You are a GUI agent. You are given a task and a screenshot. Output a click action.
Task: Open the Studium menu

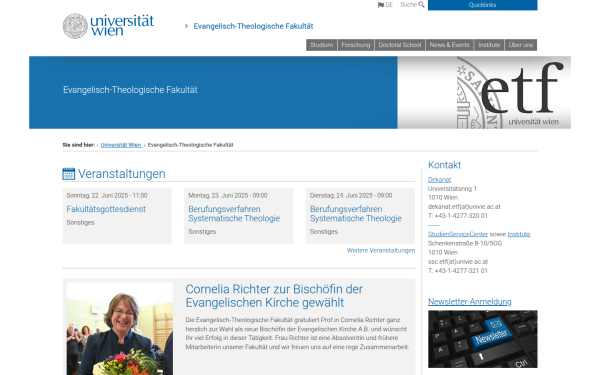click(321, 45)
